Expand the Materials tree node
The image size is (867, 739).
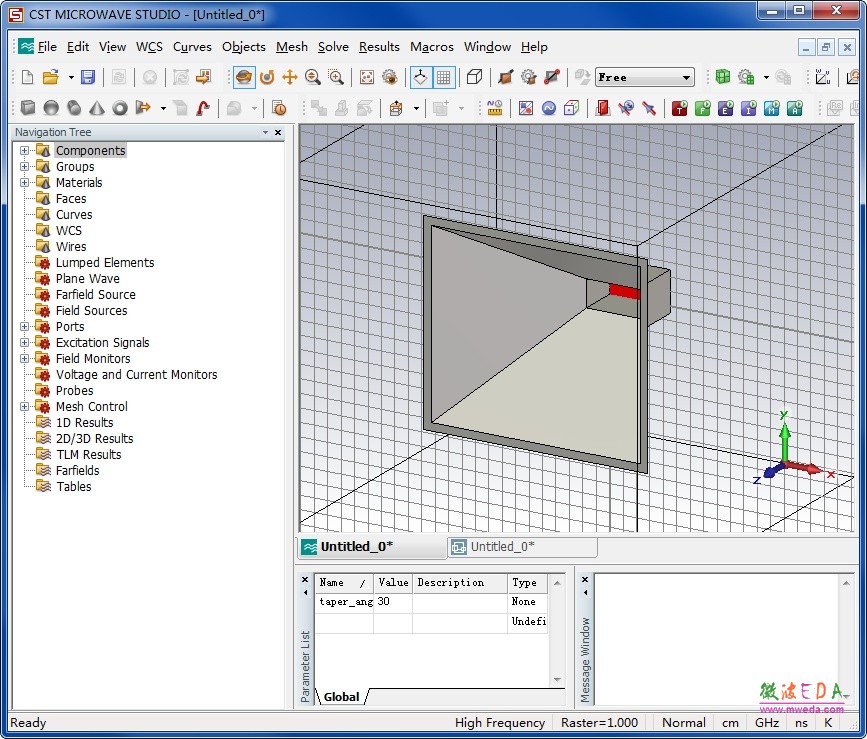click(x=24, y=182)
